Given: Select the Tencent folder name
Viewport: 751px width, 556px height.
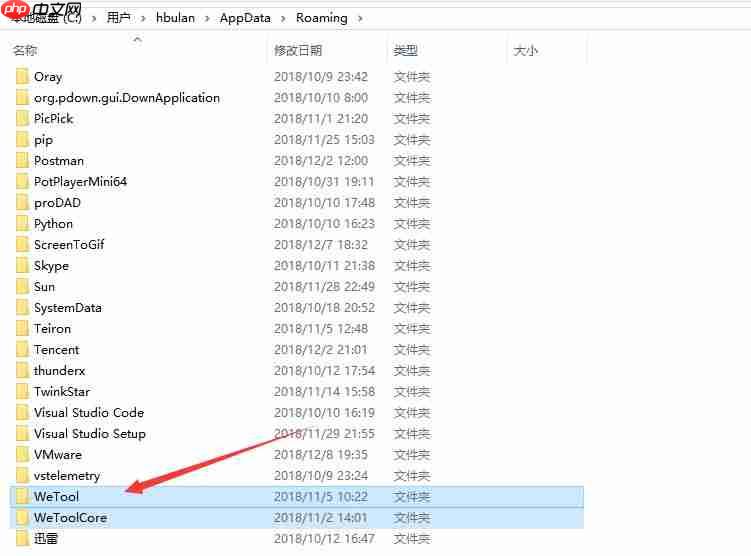Looking at the screenshot, I should point(57,350).
